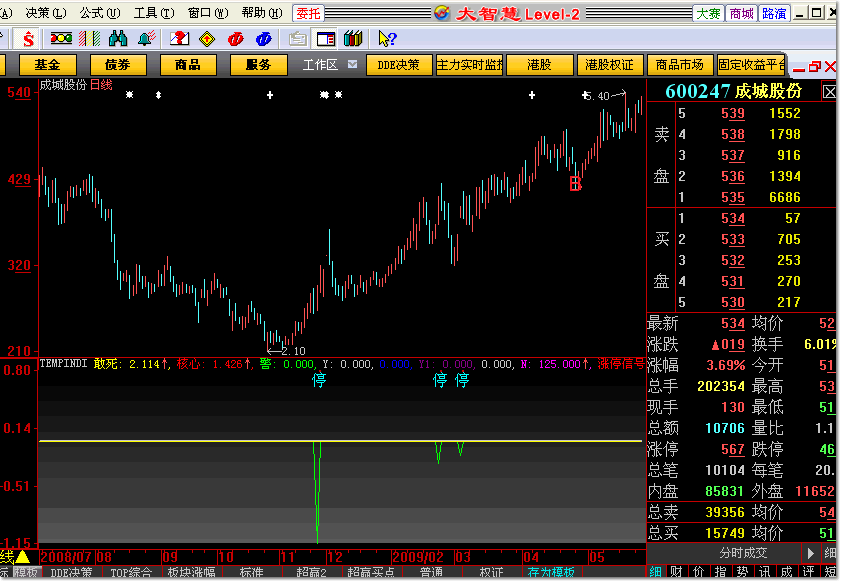
Task: Click the context help arrow-question icon
Action: (x=387, y=39)
